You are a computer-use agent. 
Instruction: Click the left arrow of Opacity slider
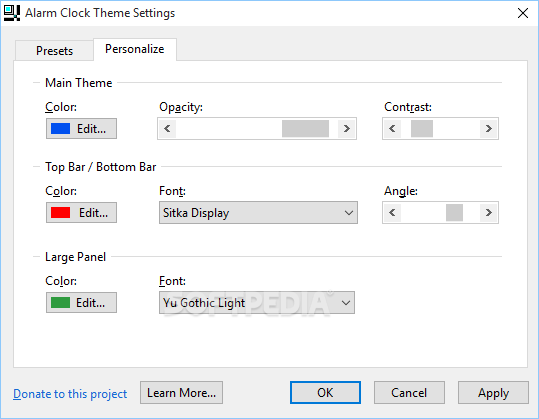coord(167,129)
